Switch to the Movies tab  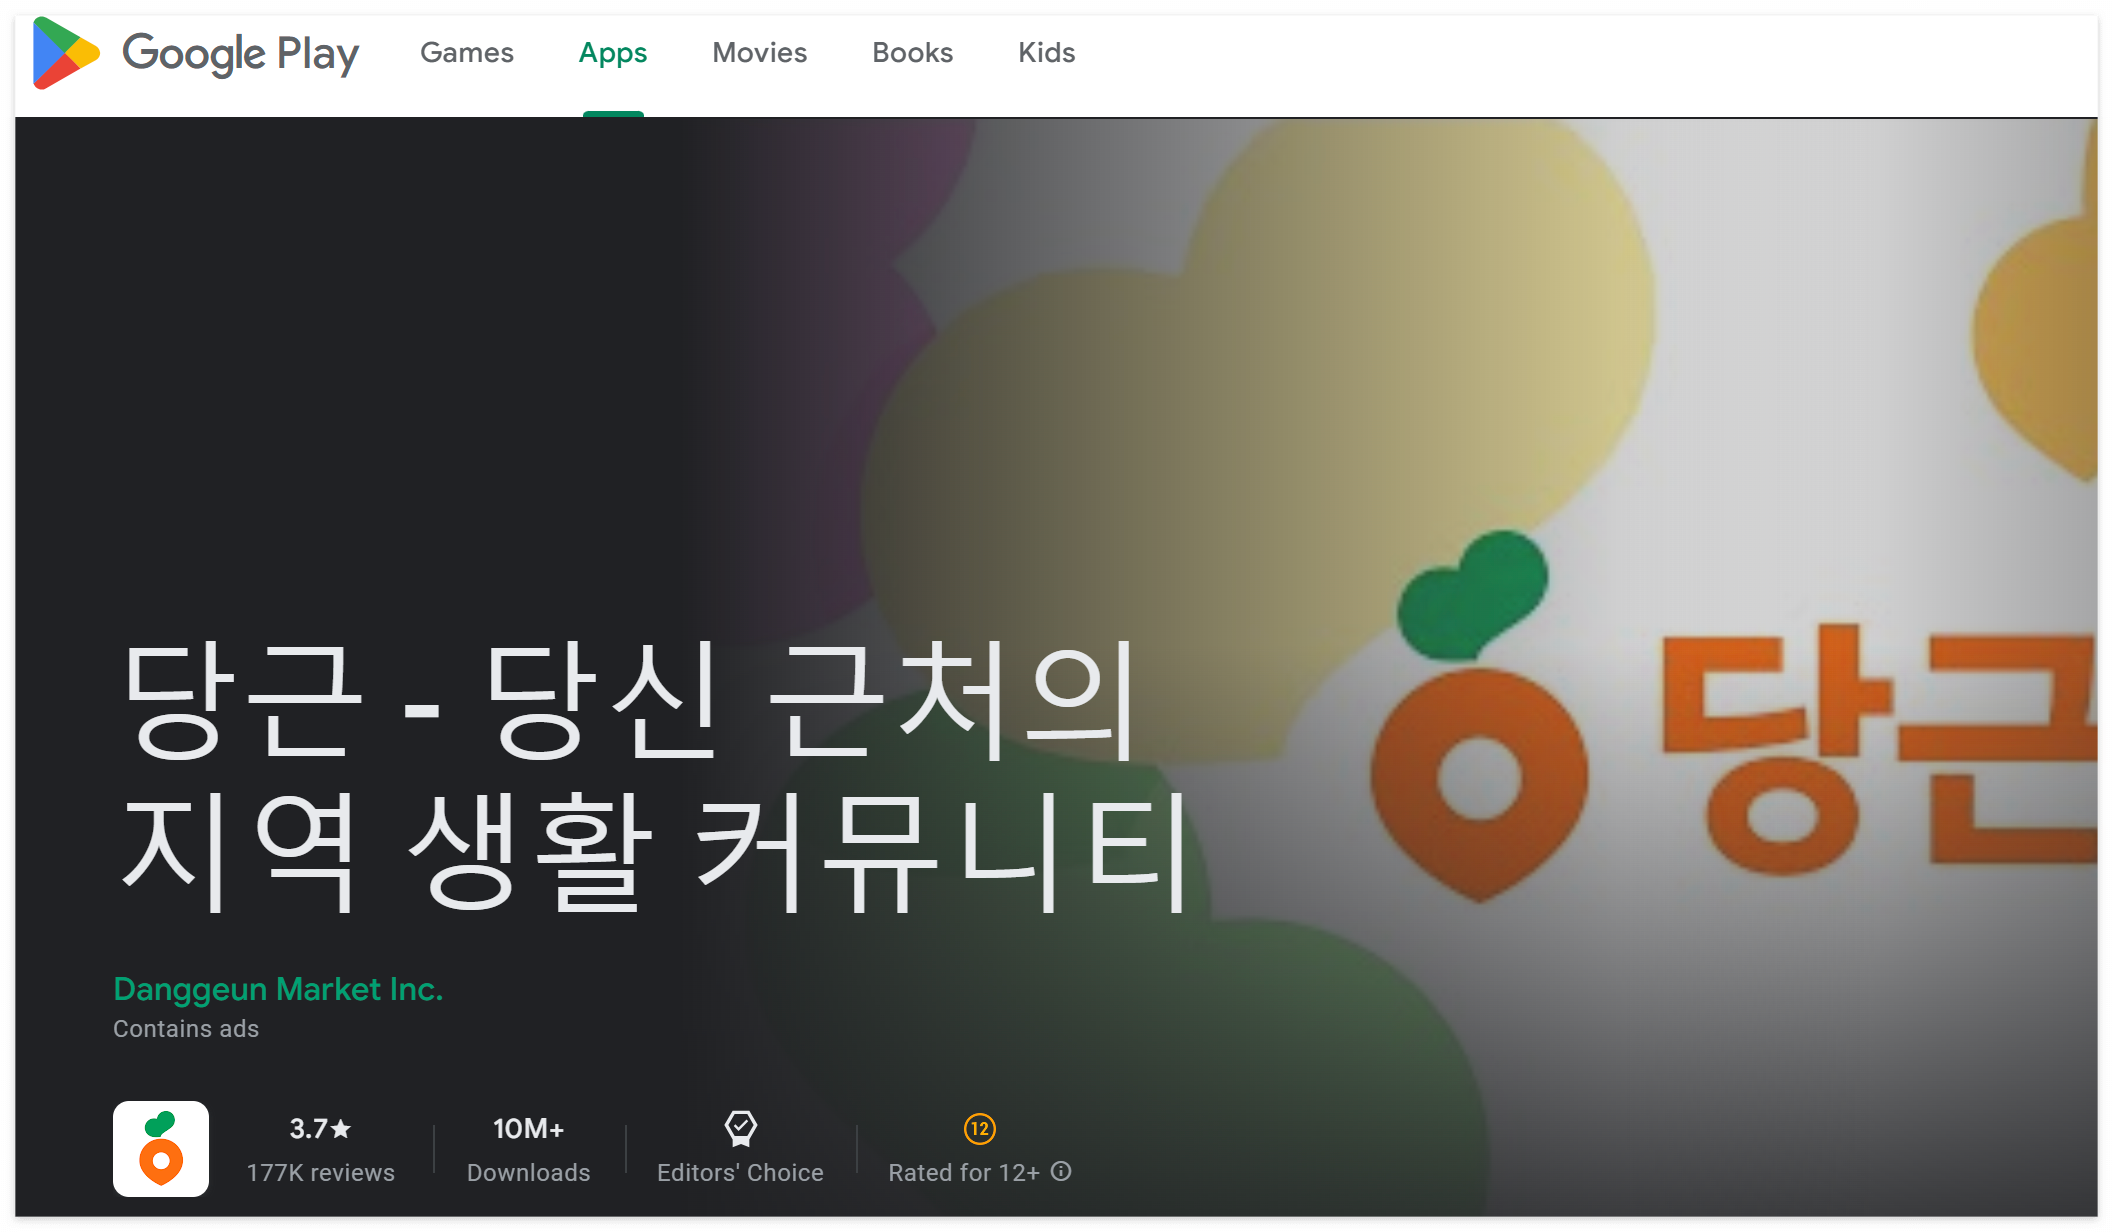tap(759, 53)
